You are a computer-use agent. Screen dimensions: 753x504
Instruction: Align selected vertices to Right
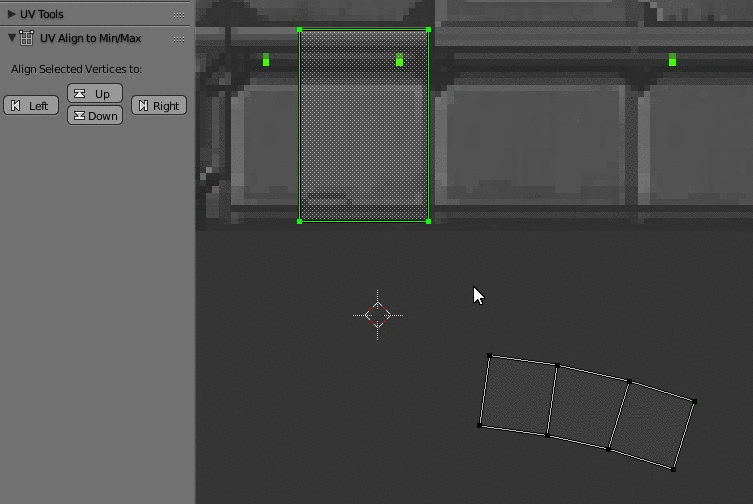click(x=159, y=106)
